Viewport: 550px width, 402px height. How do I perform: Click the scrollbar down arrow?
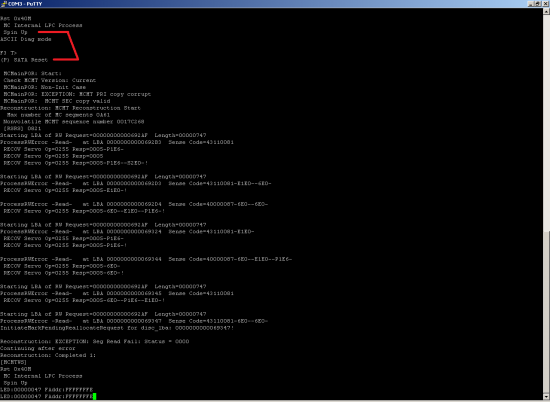pyautogui.click(x=546, y=396)
